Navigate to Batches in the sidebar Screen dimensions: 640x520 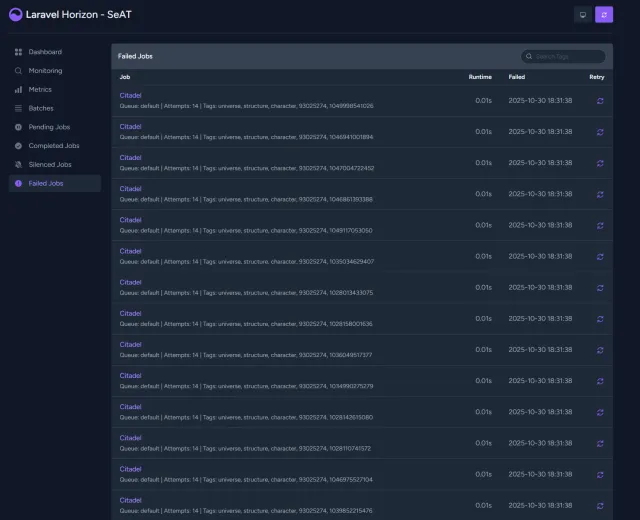point(41,108)
